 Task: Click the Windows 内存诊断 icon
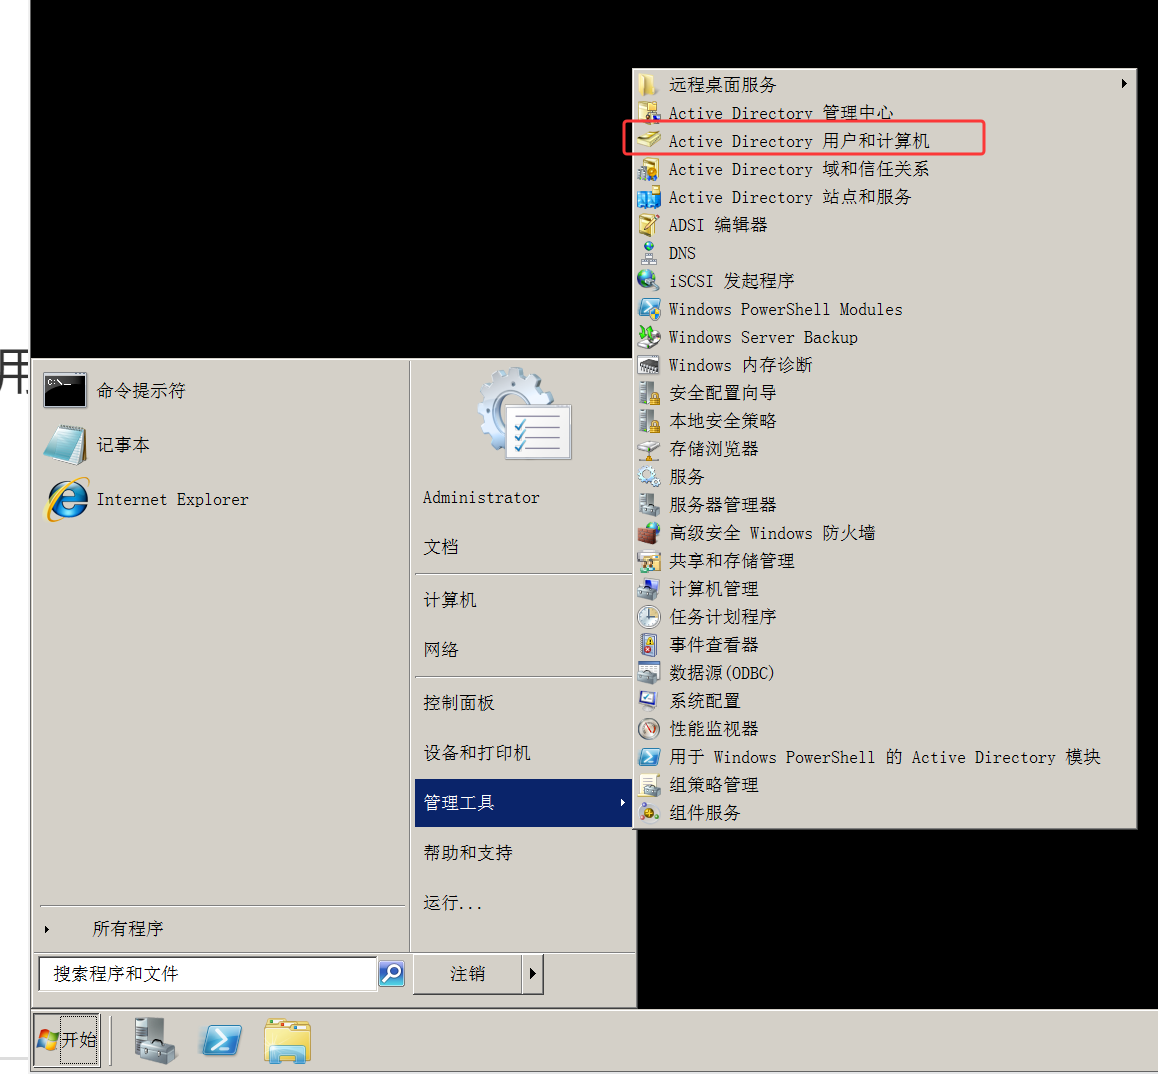click(x=649, y=365)
